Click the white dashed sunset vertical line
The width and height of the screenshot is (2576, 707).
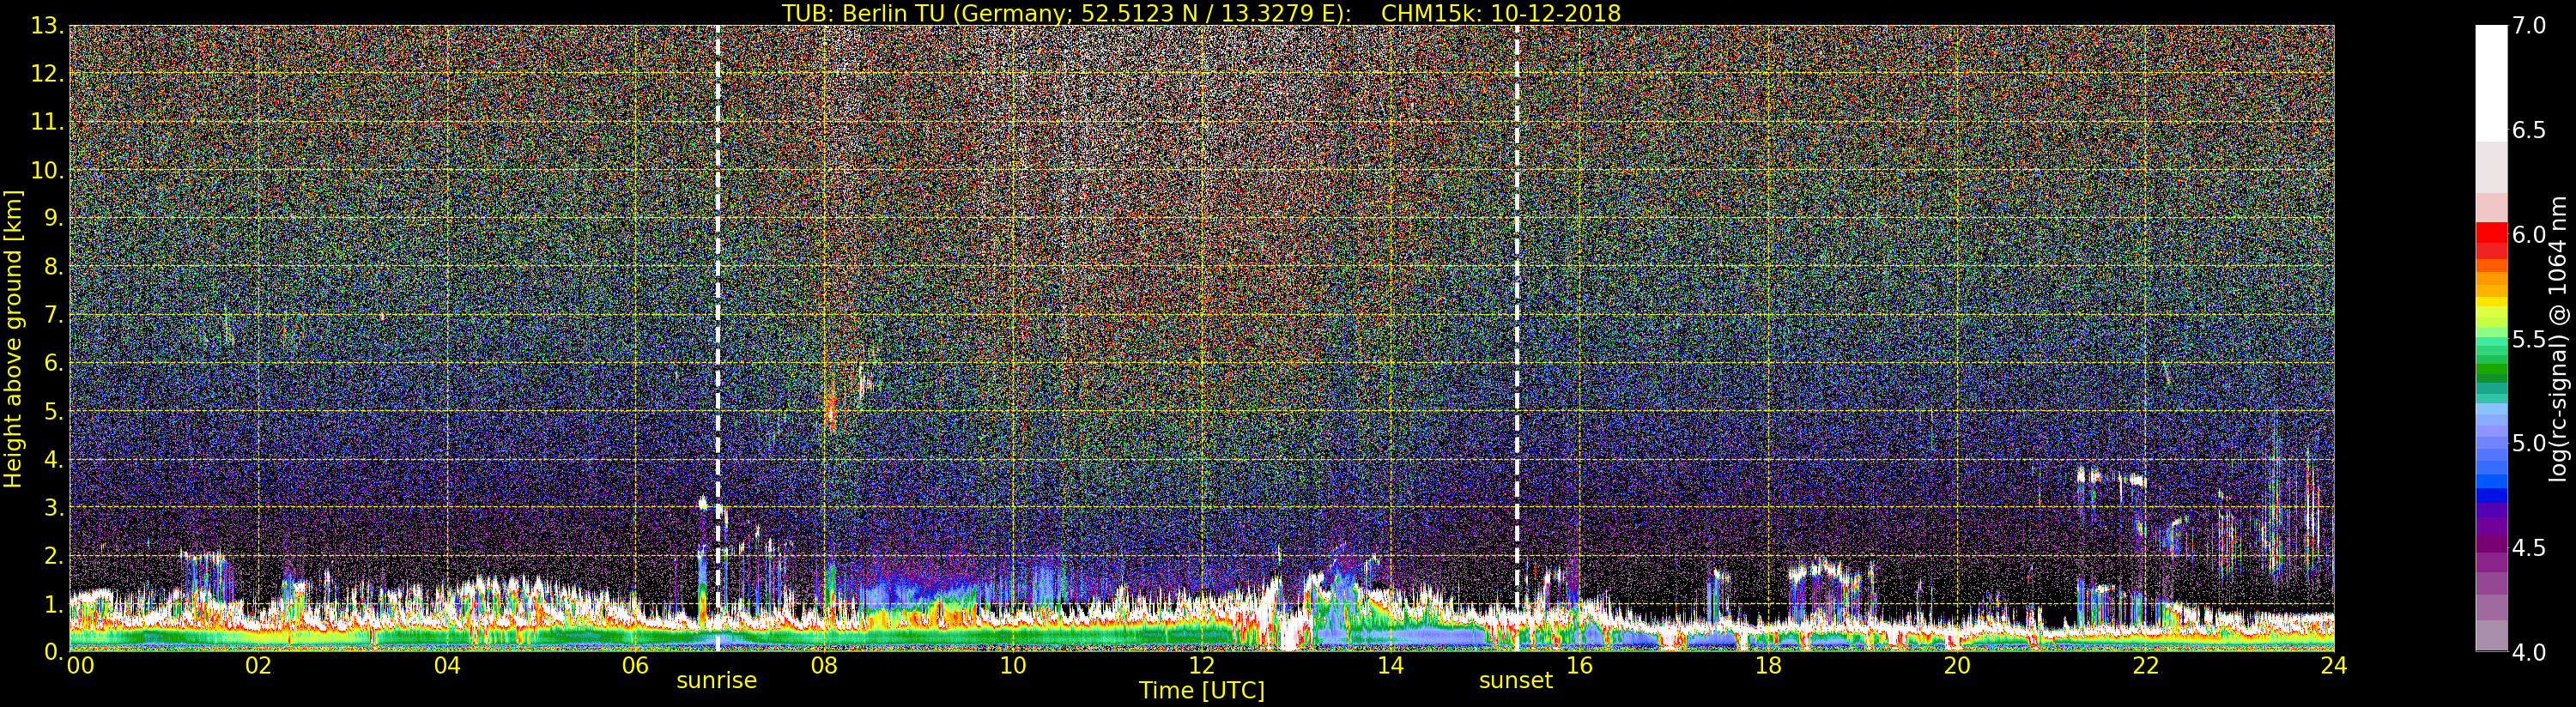coord(1516,300)
